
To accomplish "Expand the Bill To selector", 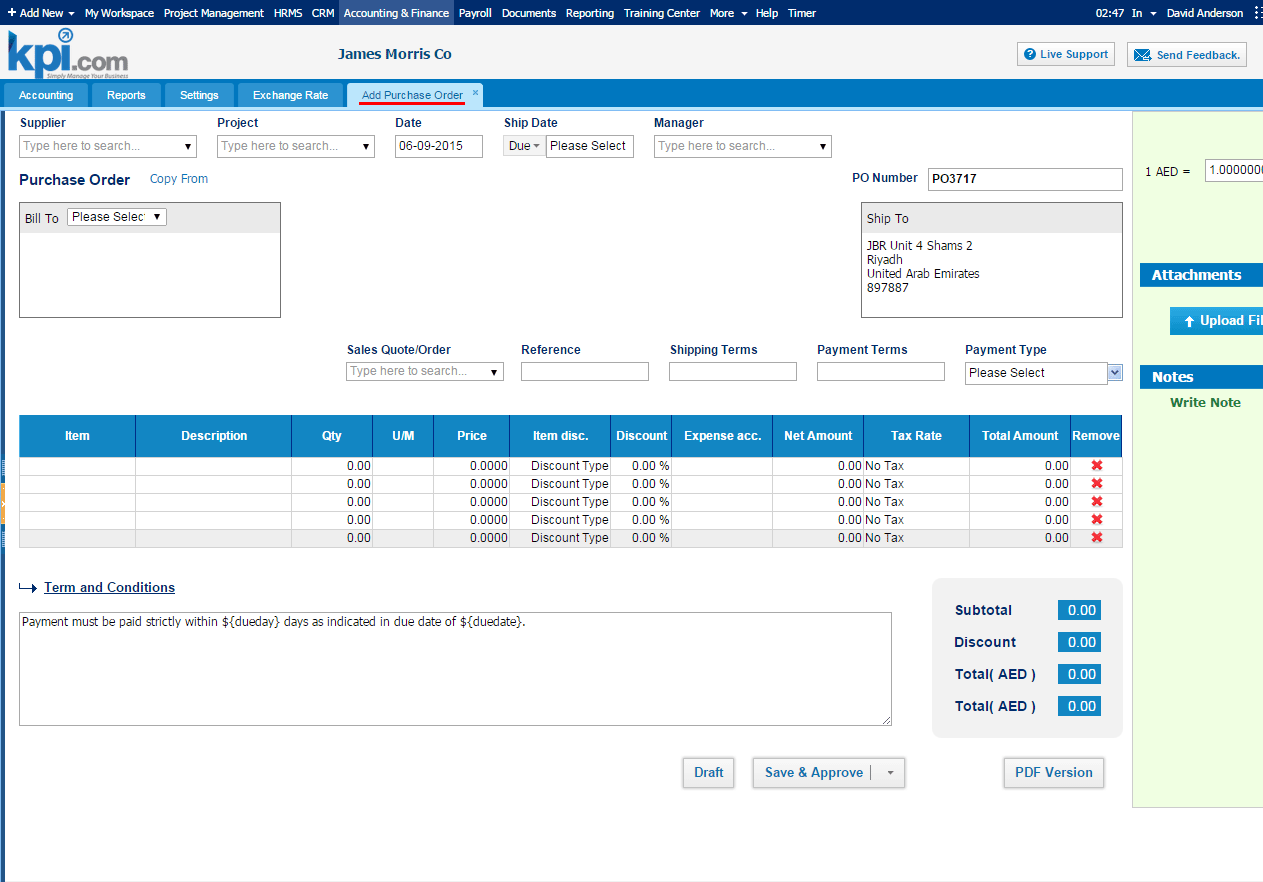I will coord(116,217).
